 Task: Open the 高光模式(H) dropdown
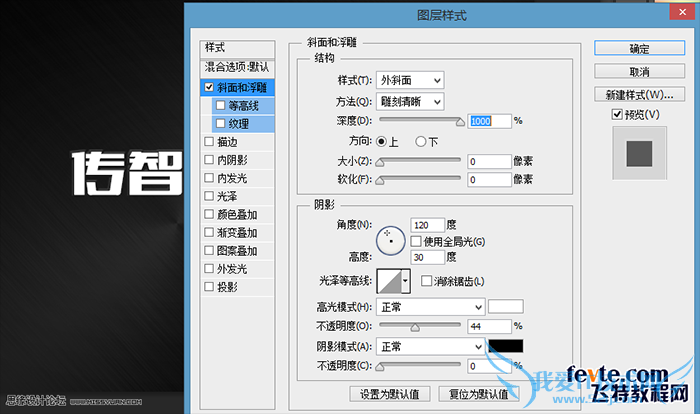click(430, 307)
